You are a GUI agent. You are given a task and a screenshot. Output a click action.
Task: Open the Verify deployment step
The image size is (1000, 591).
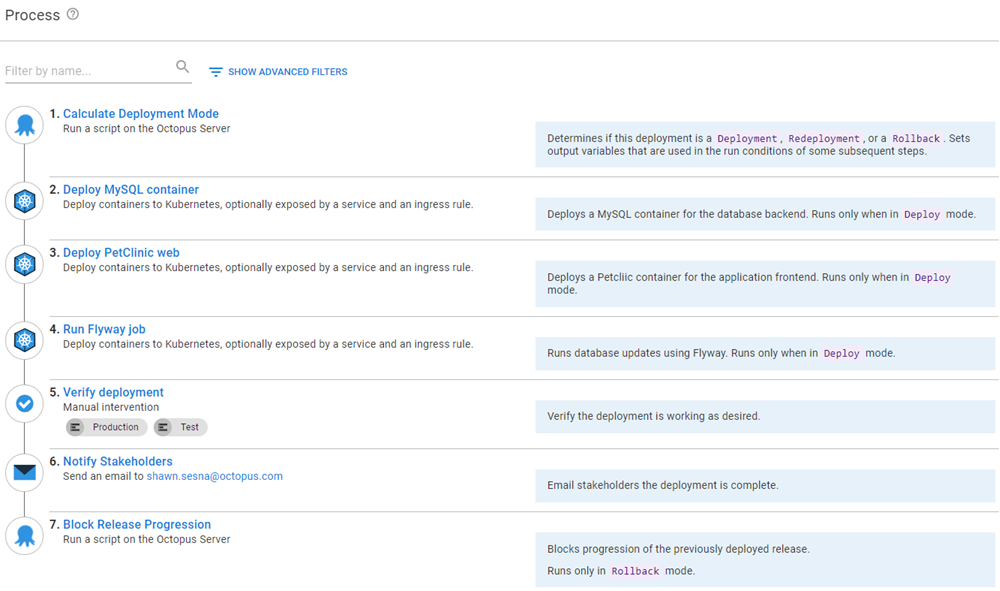tap(112, 391)
